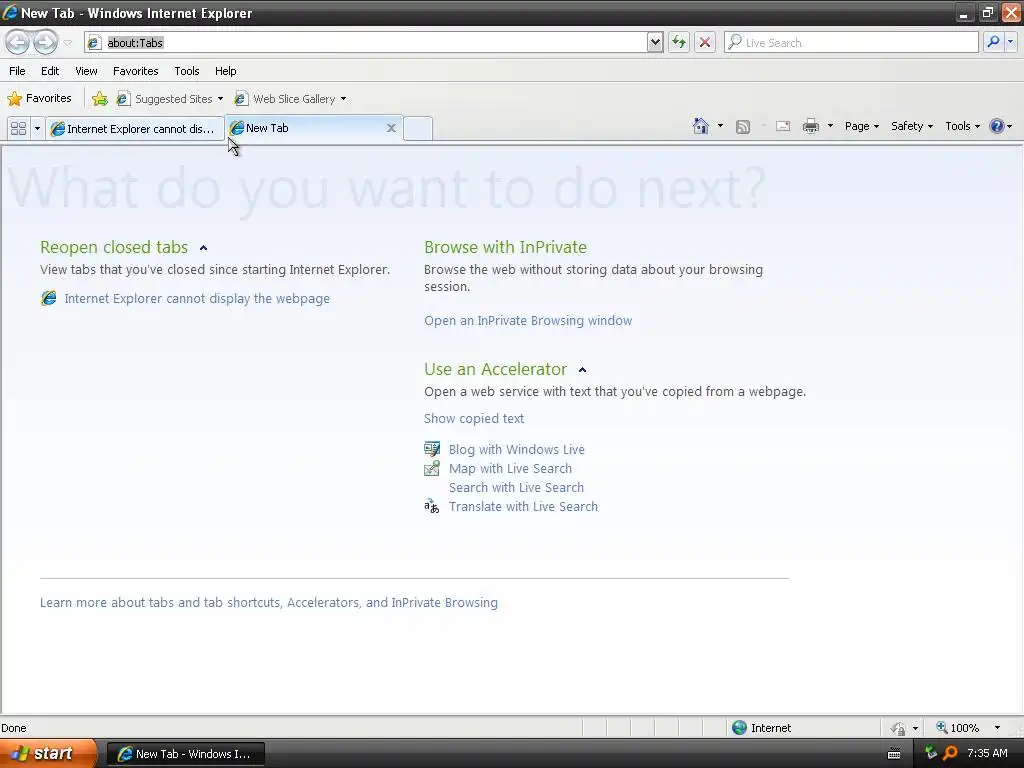Open the Help menu
Image resolution: width=1024 pixels, height=768 pixels.
(225, 71)
